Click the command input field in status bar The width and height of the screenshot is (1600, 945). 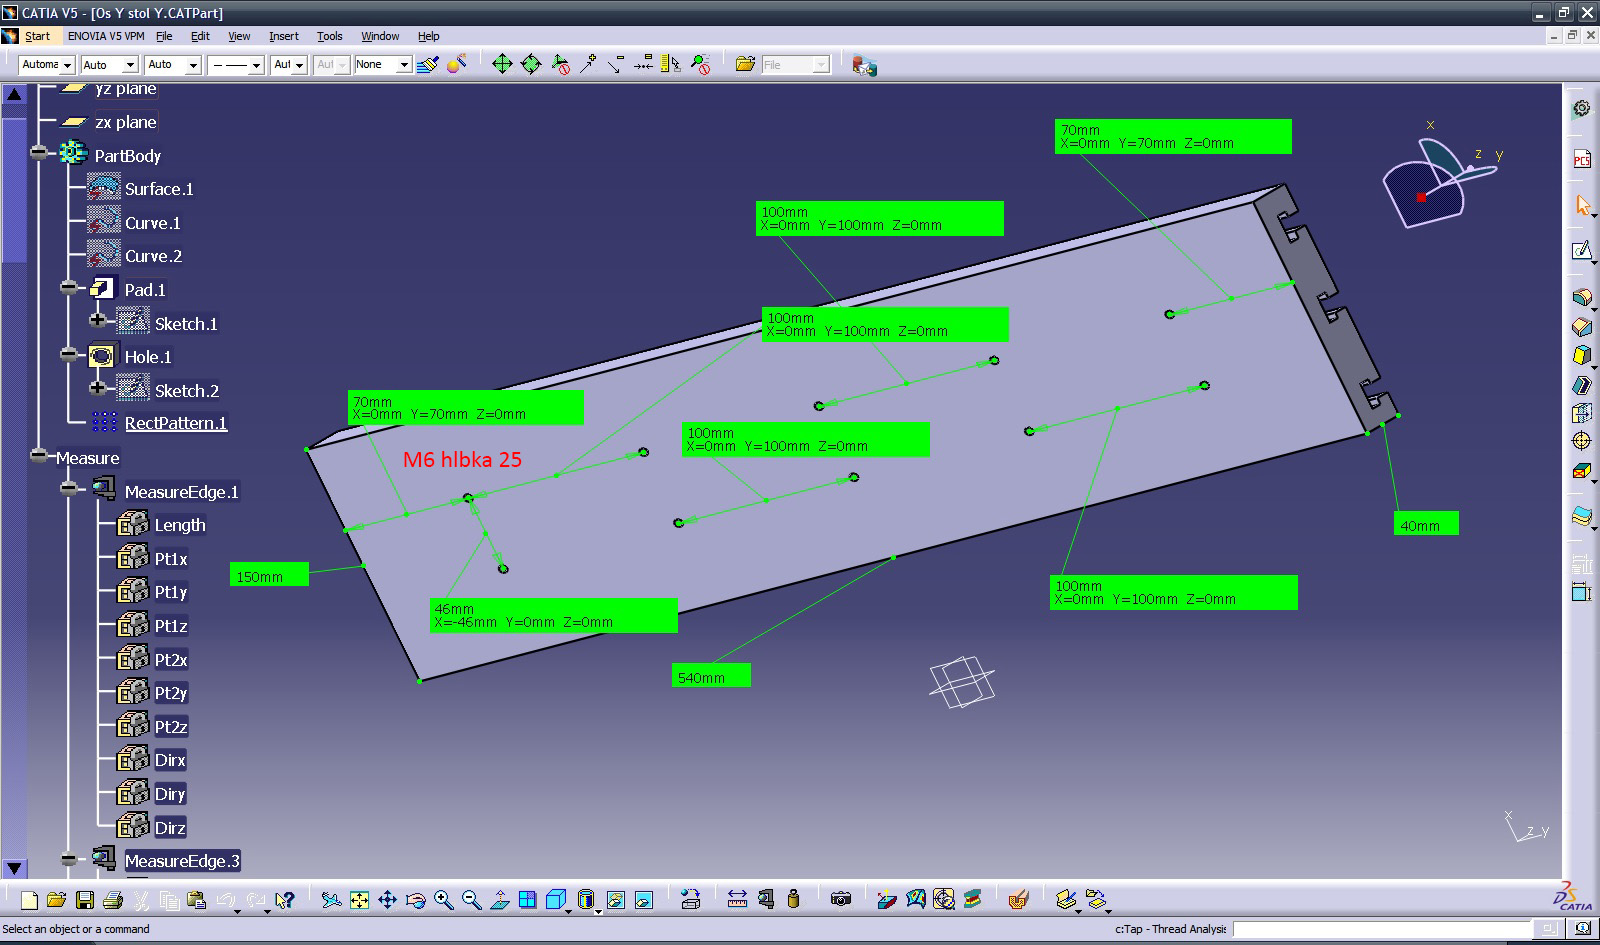1380,929
